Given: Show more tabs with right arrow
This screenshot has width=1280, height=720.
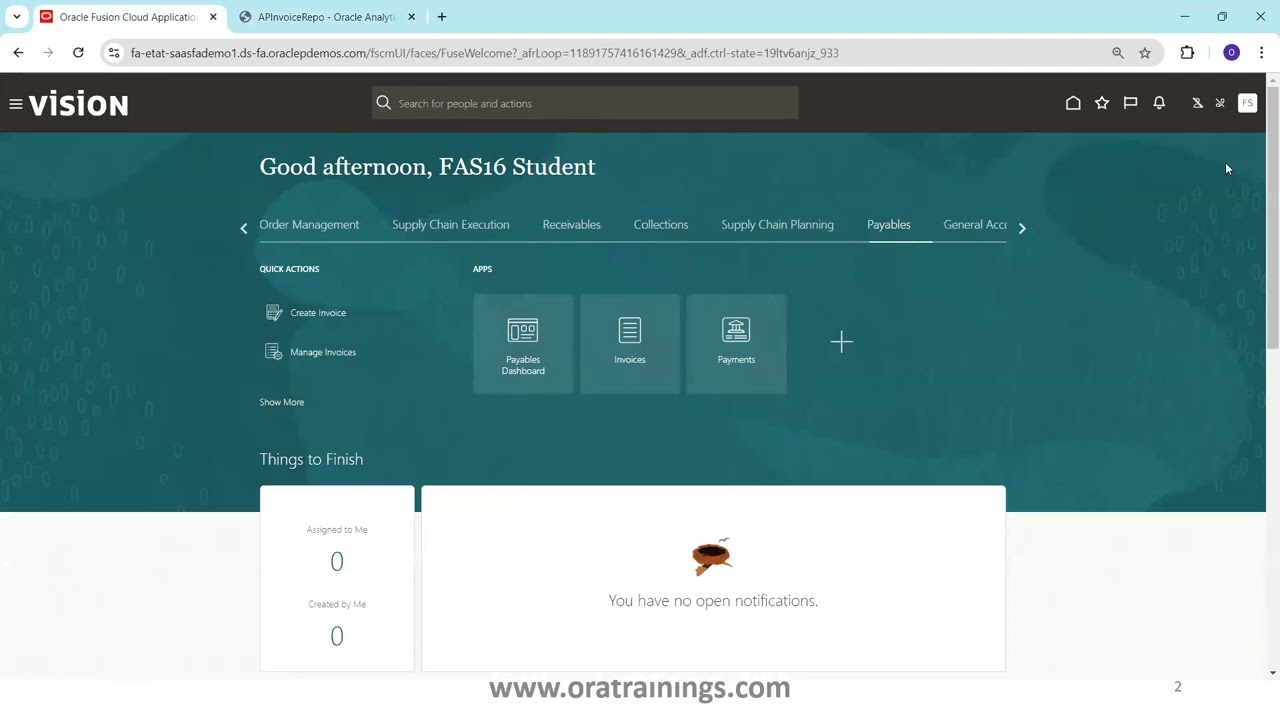Looking at the screenshot, I should (1022, 228).
